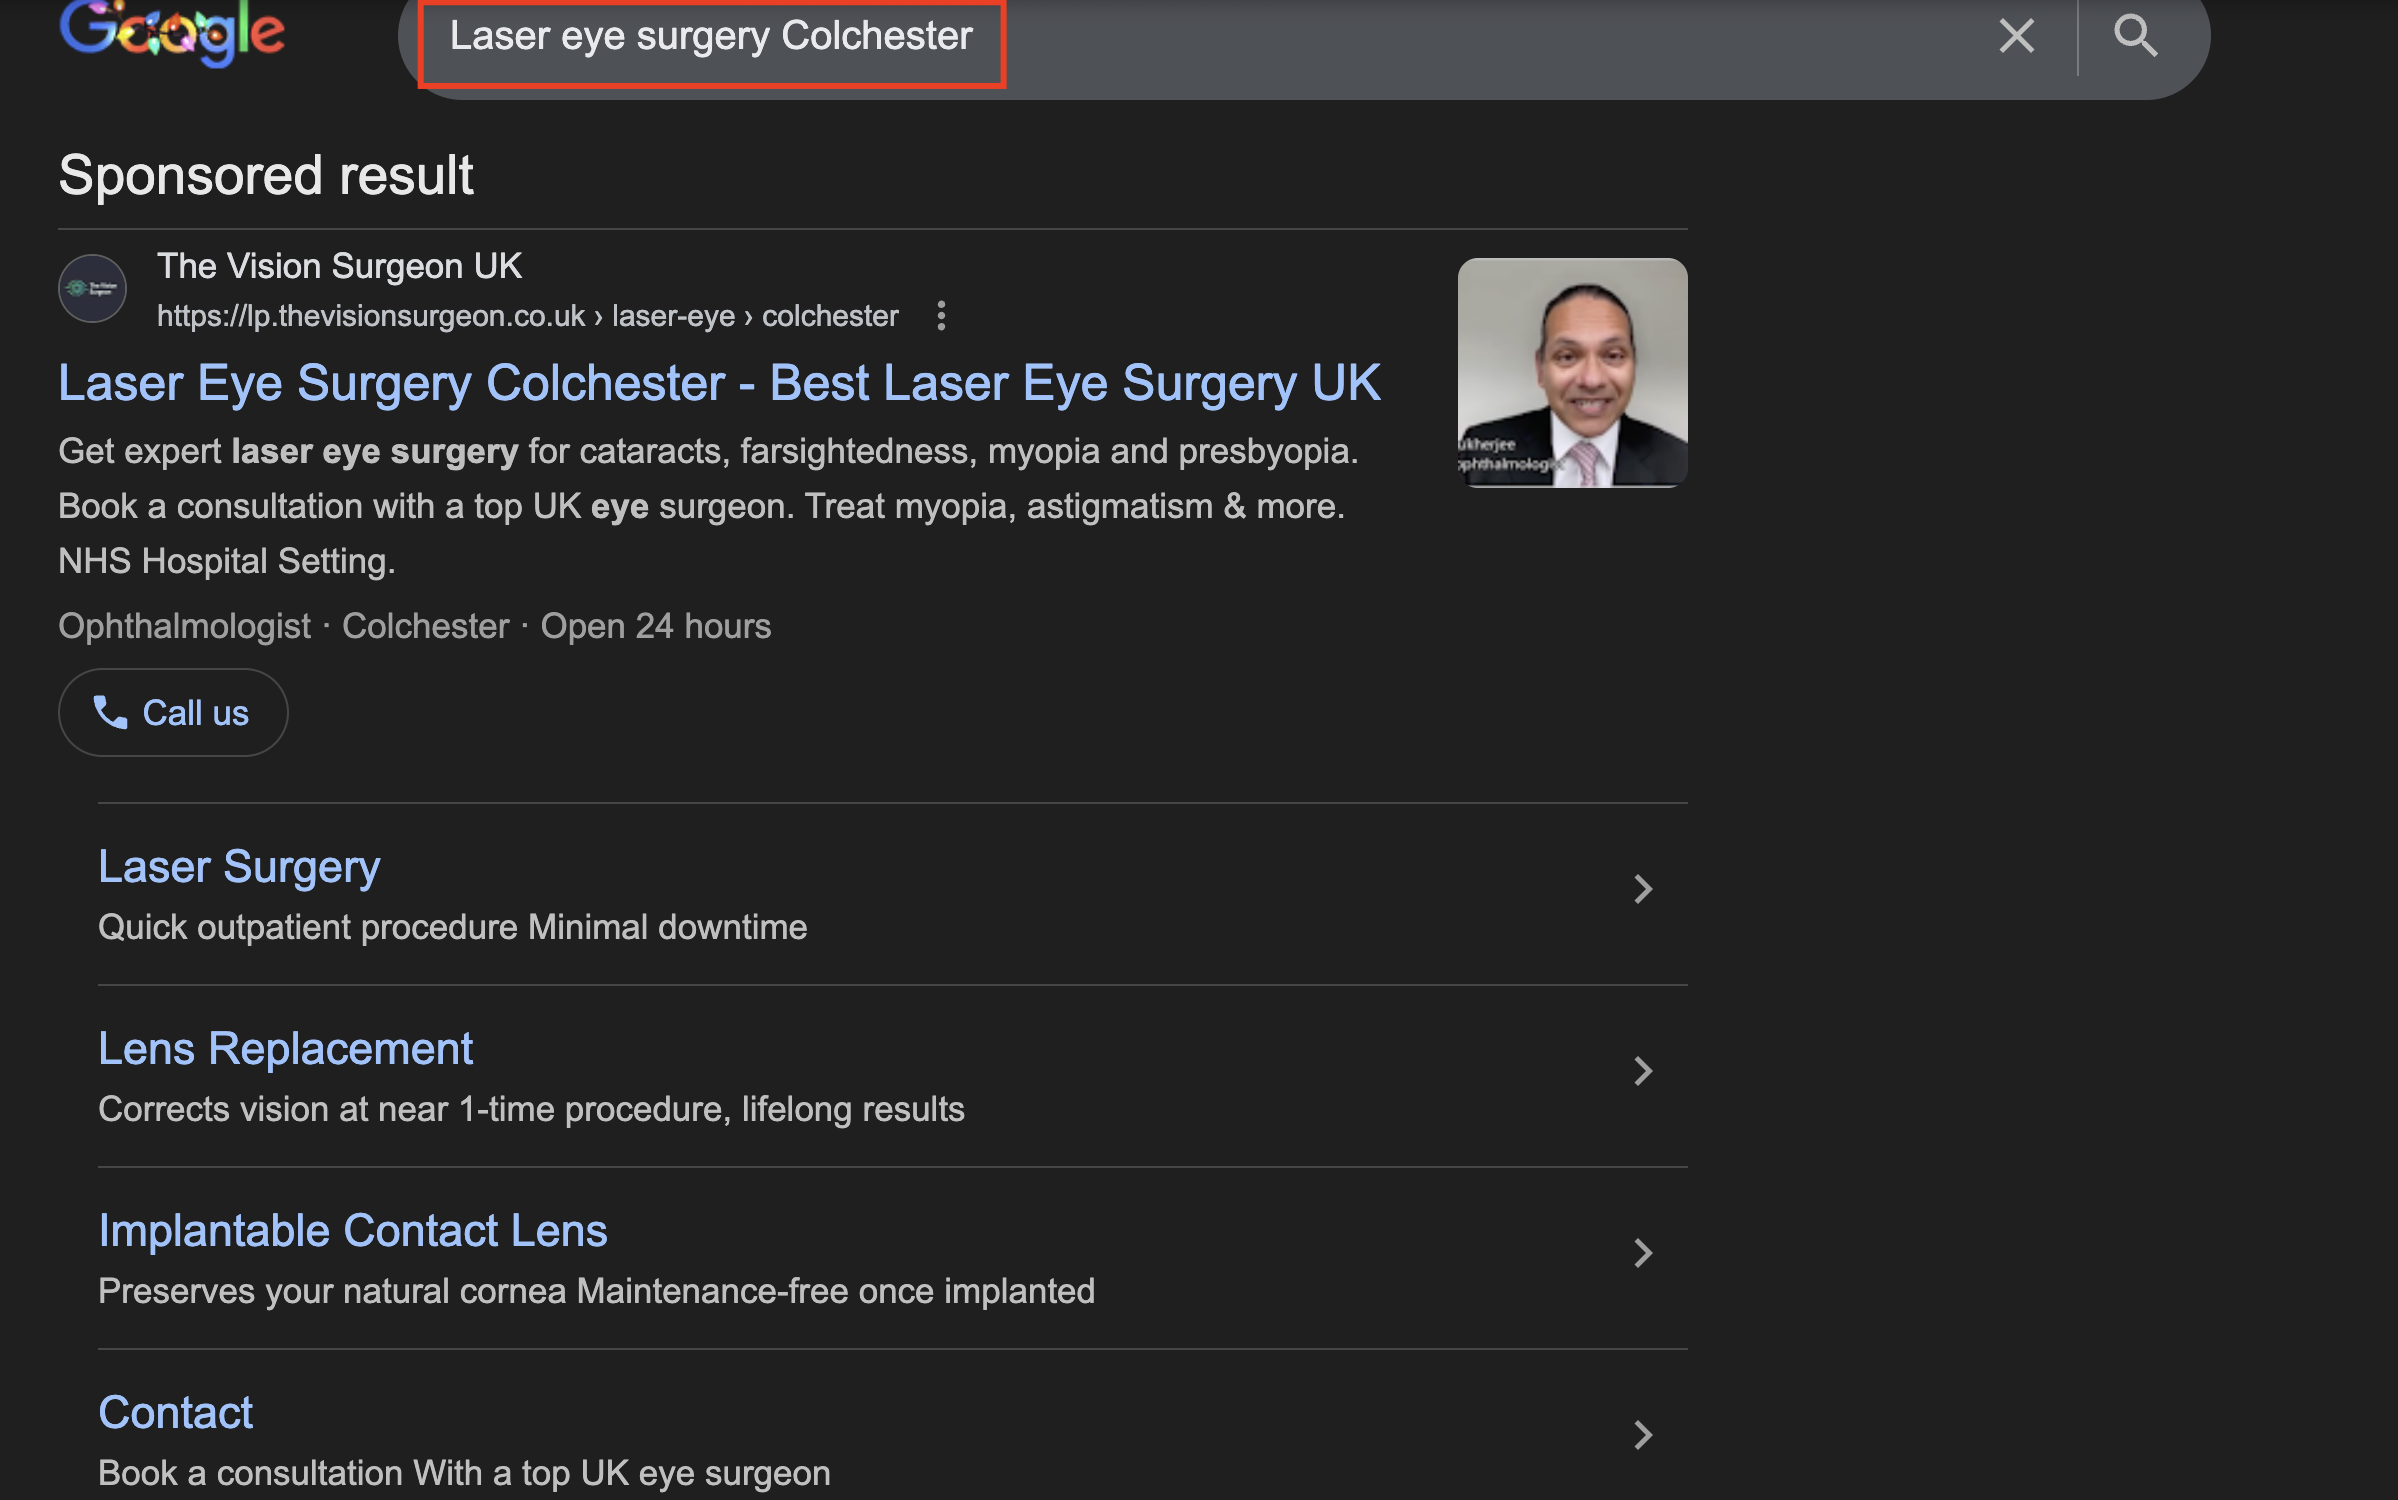
Task: Click the surgeon photo thumbnail
Action: (1571, 373)
